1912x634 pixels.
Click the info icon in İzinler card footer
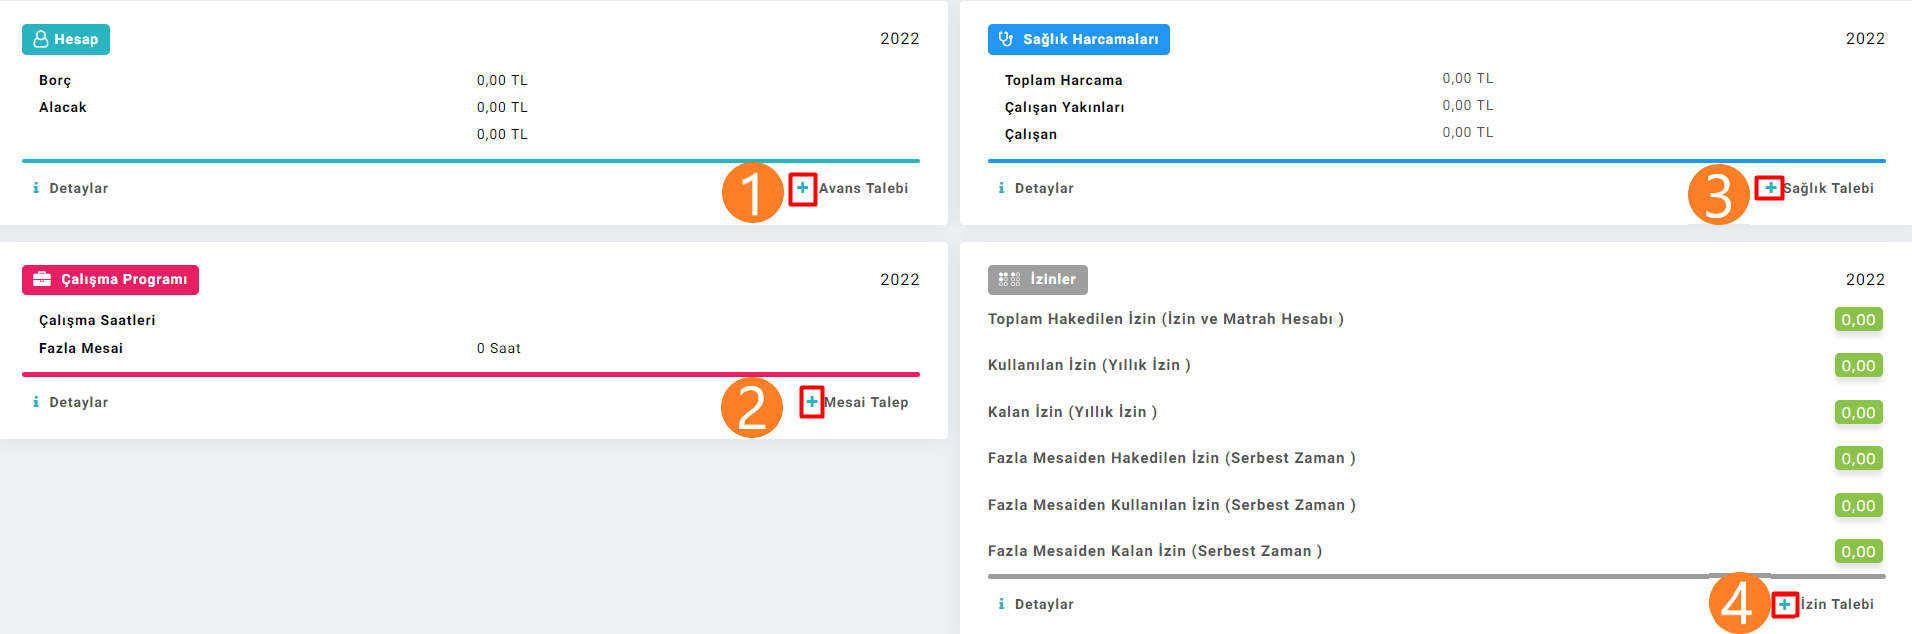[1001, 604]
